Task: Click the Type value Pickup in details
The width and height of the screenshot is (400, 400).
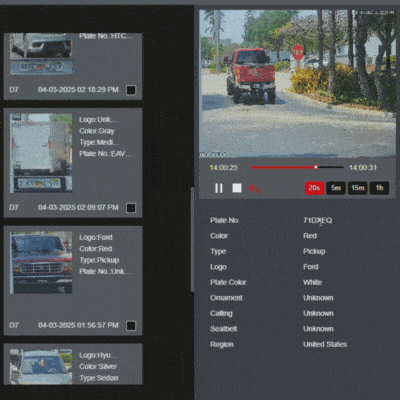Action: point(314,251)
